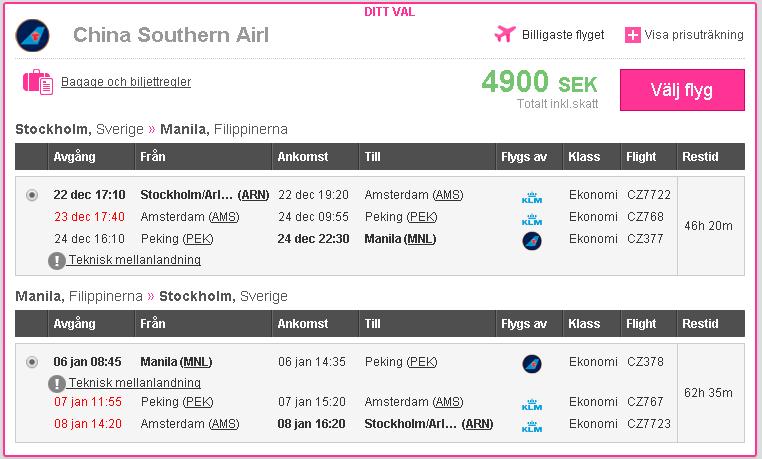Image resolution: width=762 pixels, height=459 pixels.
Task: Open Bagage och biljettregler link
Action: tap(126, 82)
